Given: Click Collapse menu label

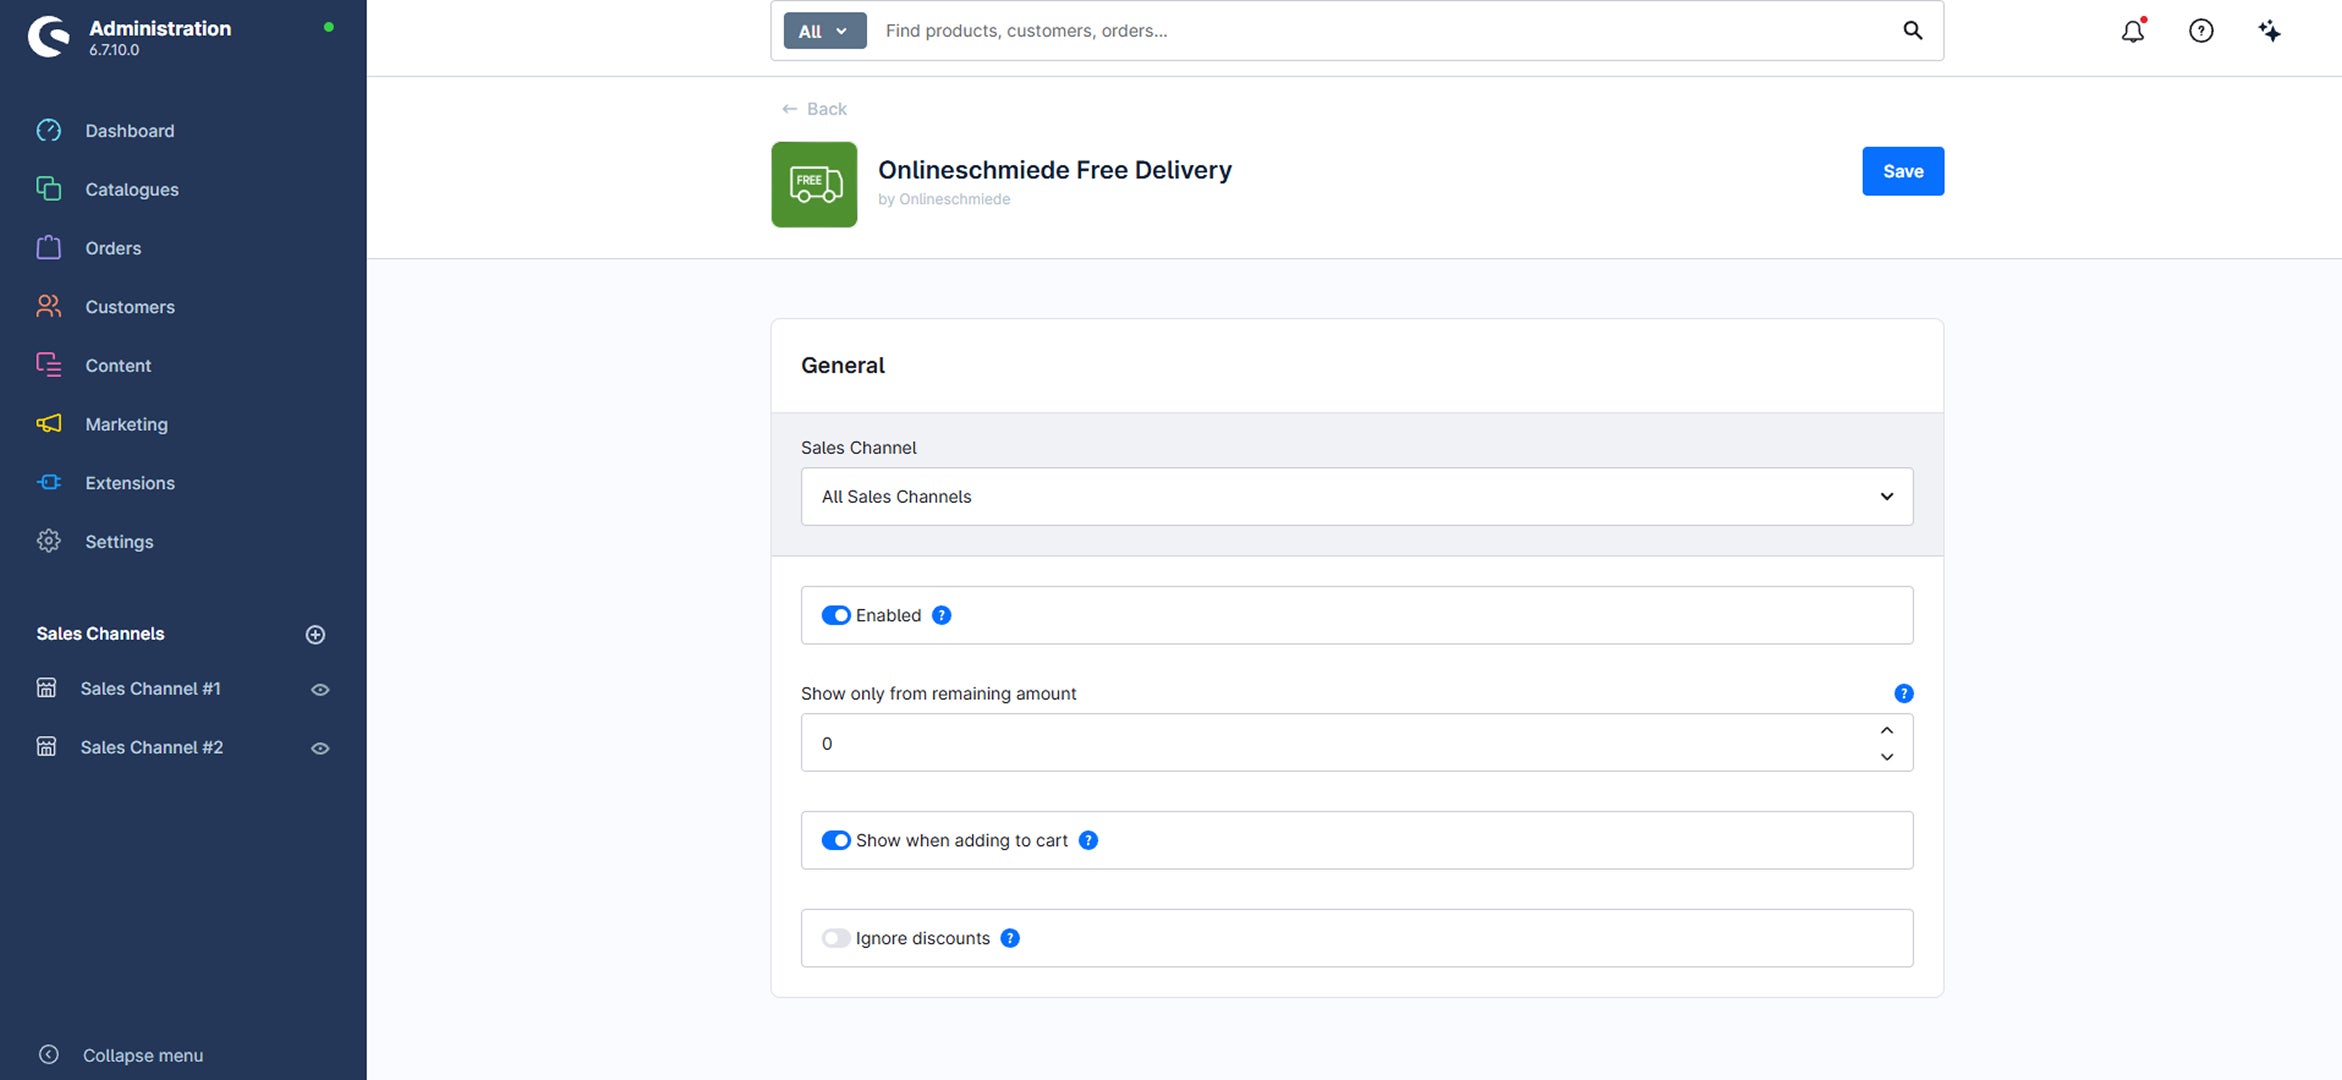Looking at the screenshot, I should (143, 1055).
